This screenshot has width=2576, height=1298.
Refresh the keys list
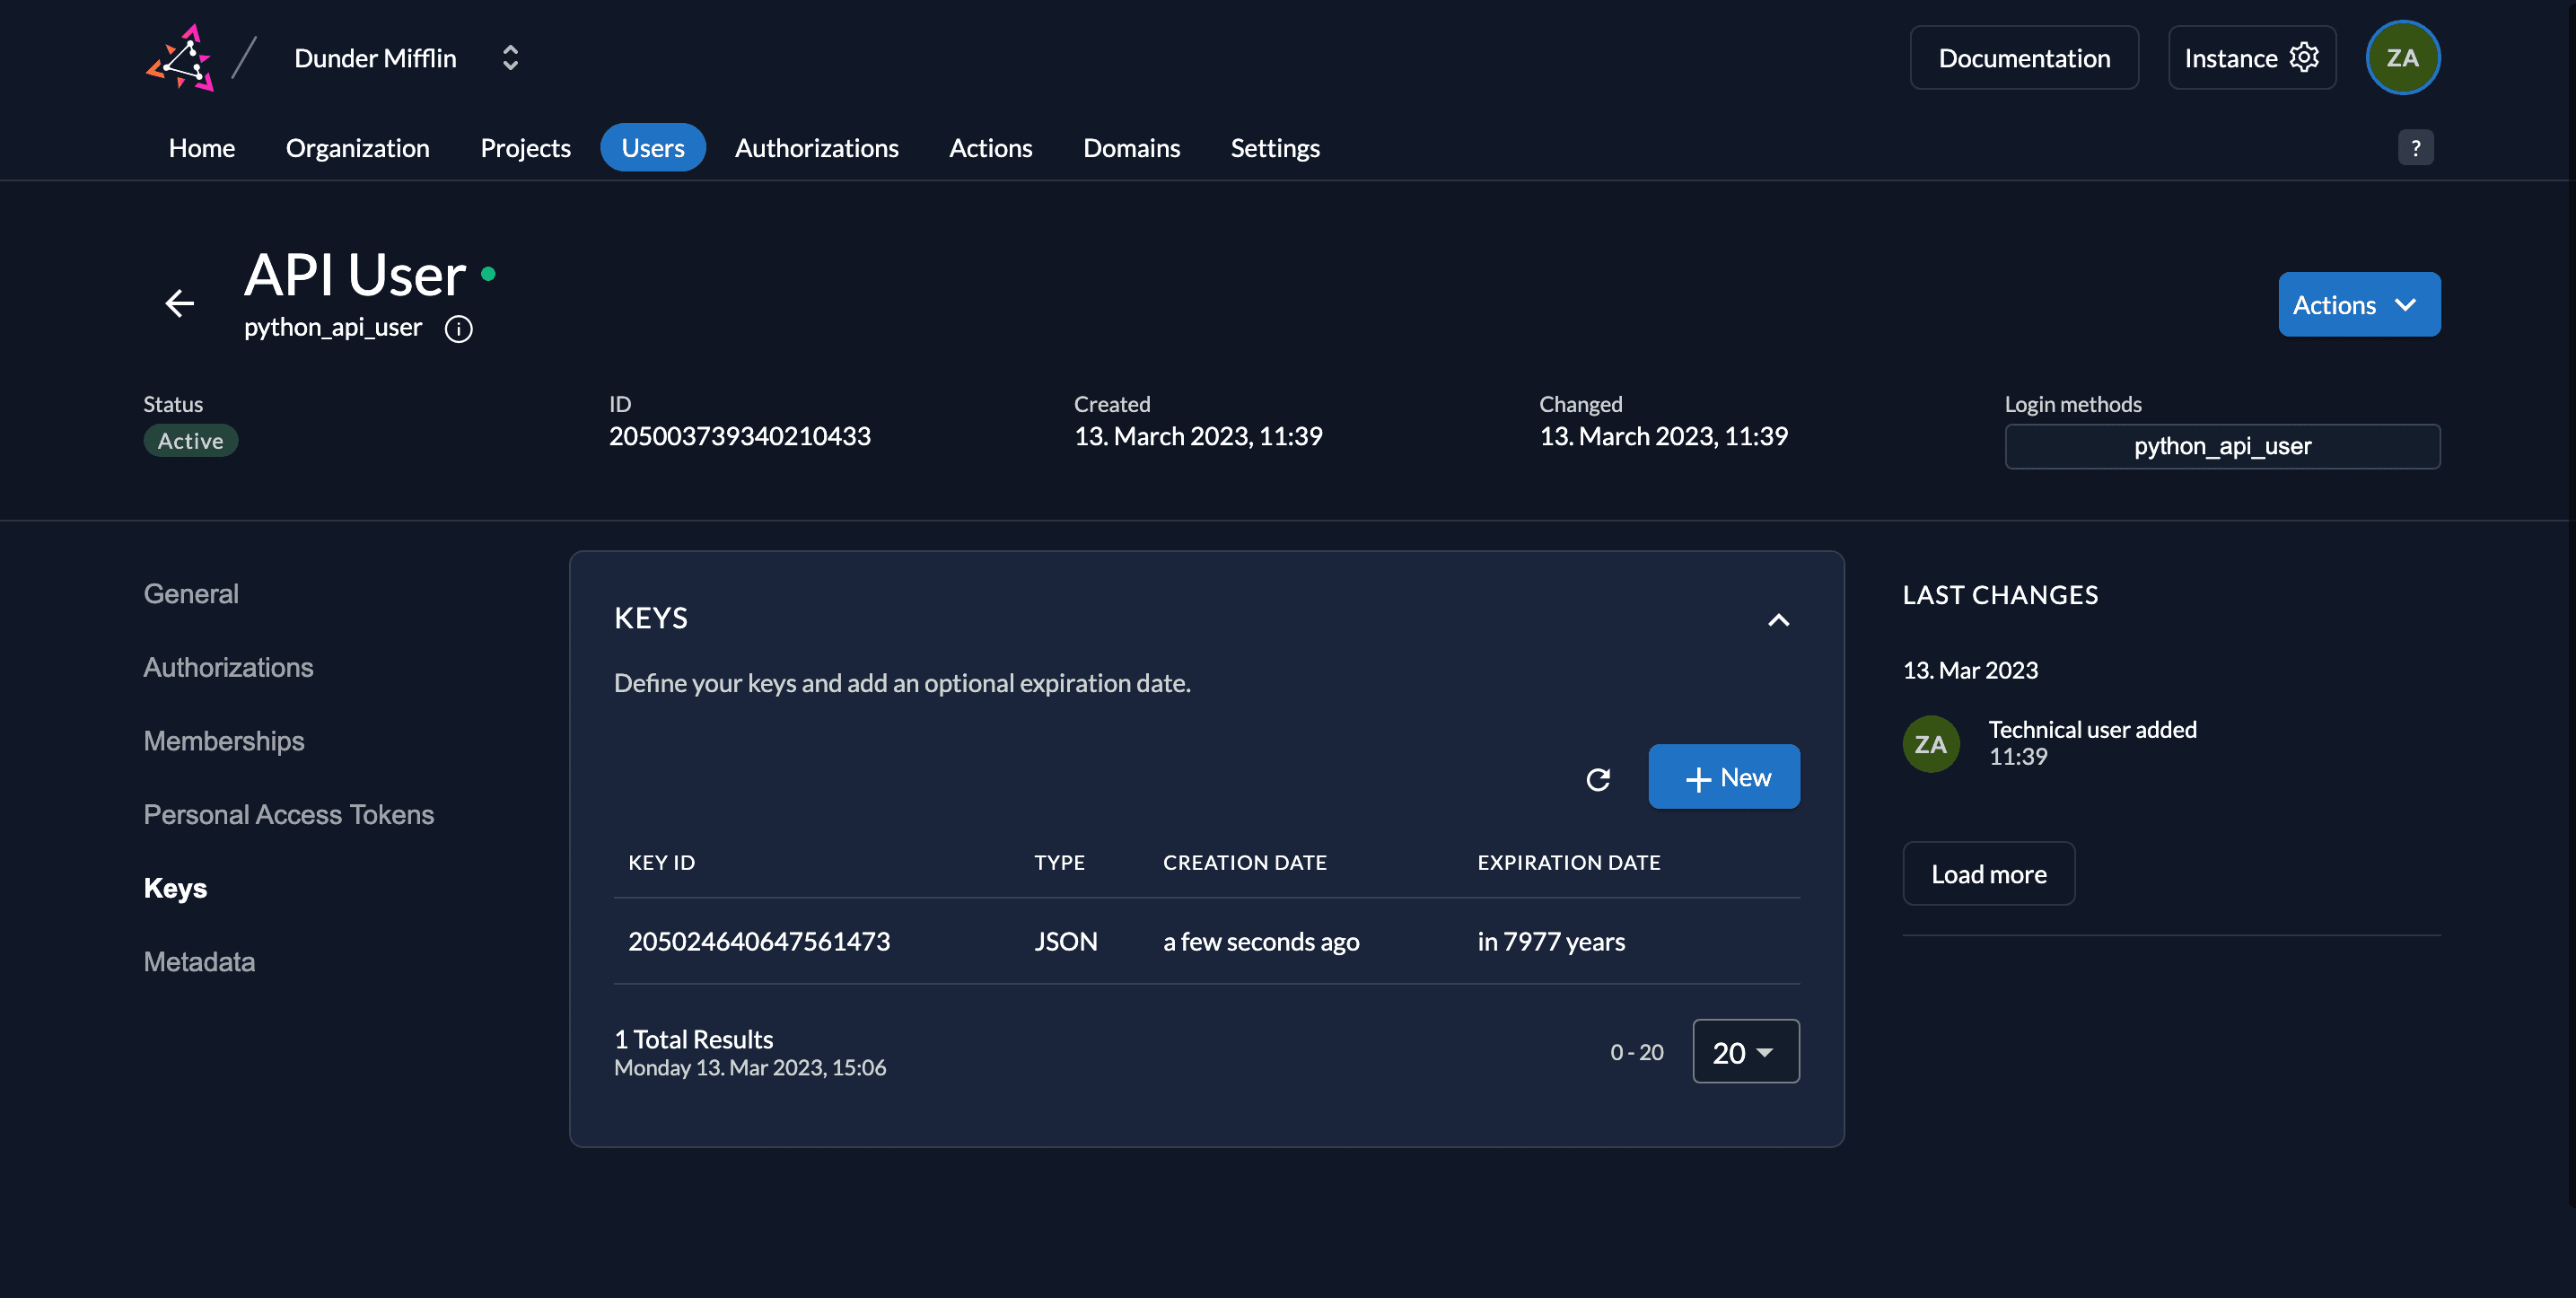pos(1597,779)
